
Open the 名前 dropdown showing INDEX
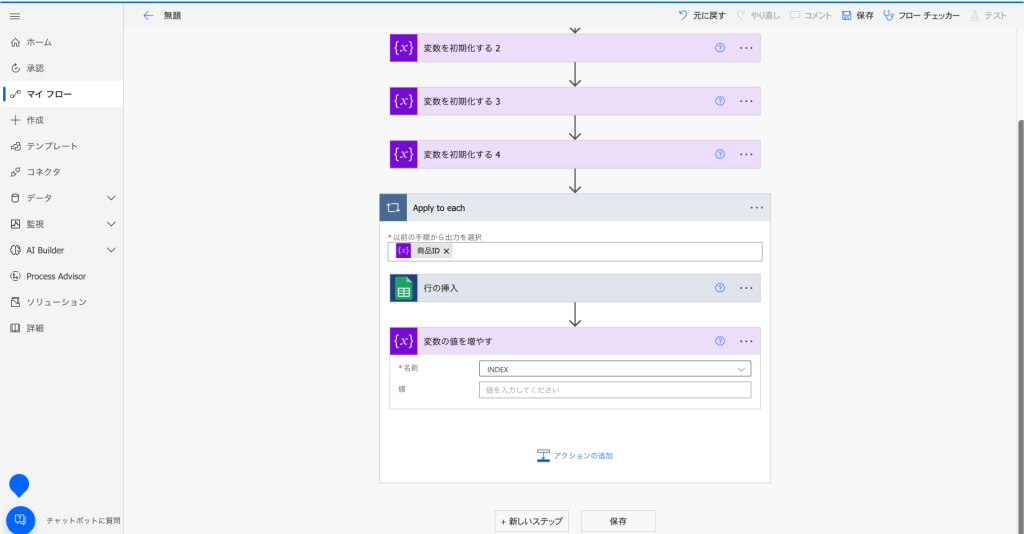615,369
